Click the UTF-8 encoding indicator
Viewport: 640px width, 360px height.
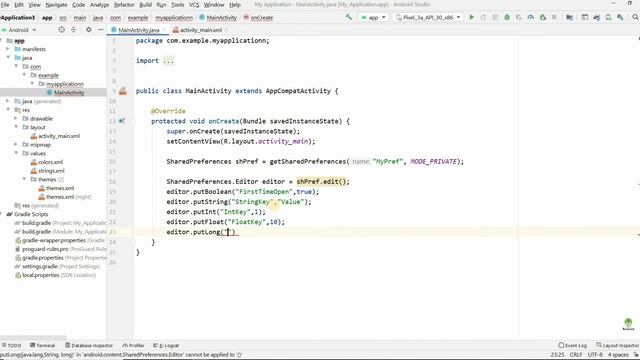coord(595,355)
